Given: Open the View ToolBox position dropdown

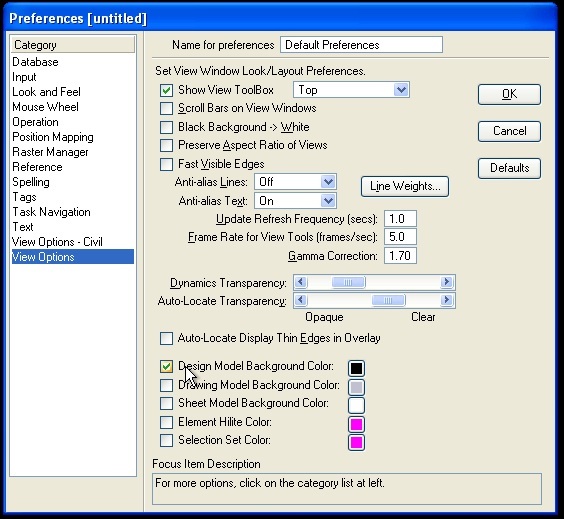Looking at the screenshot, I should [351, 90].
